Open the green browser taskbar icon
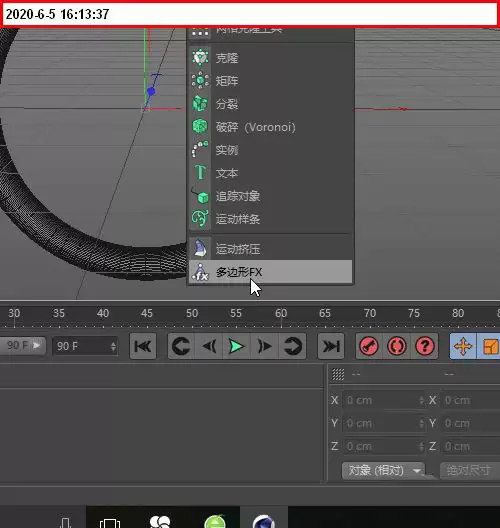 (x=215, y=521)
